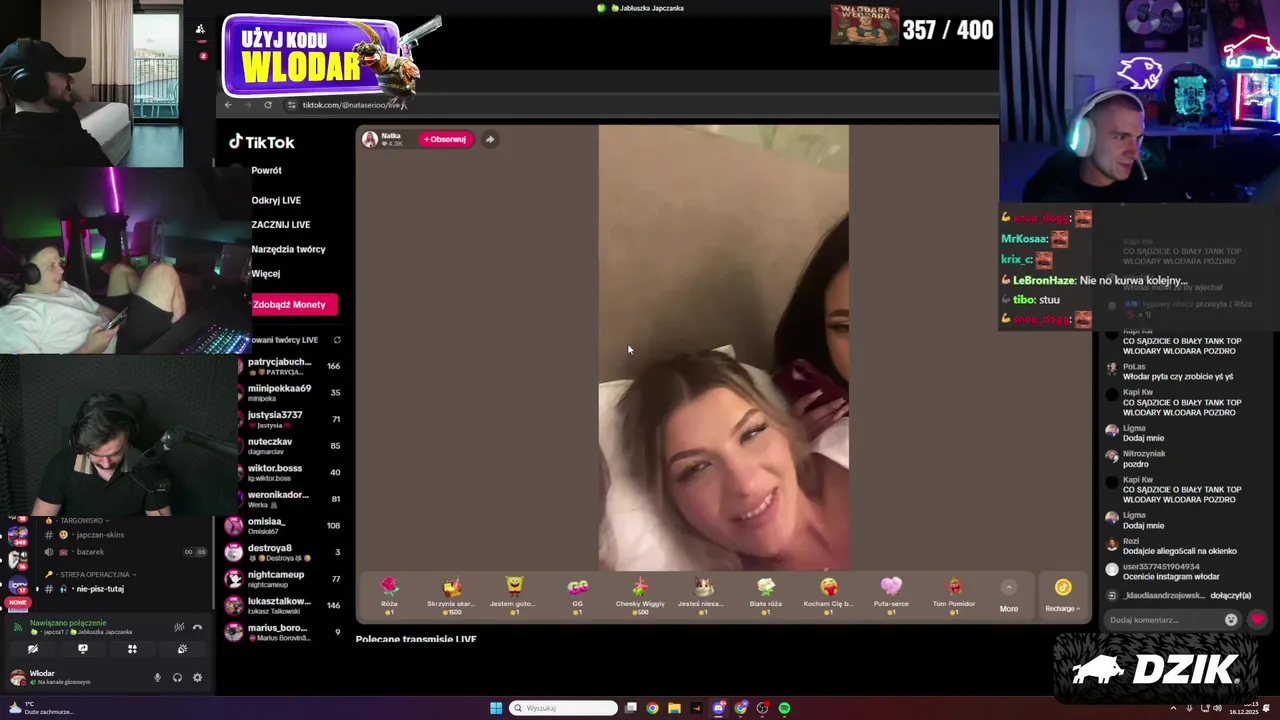Open destroya8 LIVE creator row

pyautogui.click(x=283, y=552)
